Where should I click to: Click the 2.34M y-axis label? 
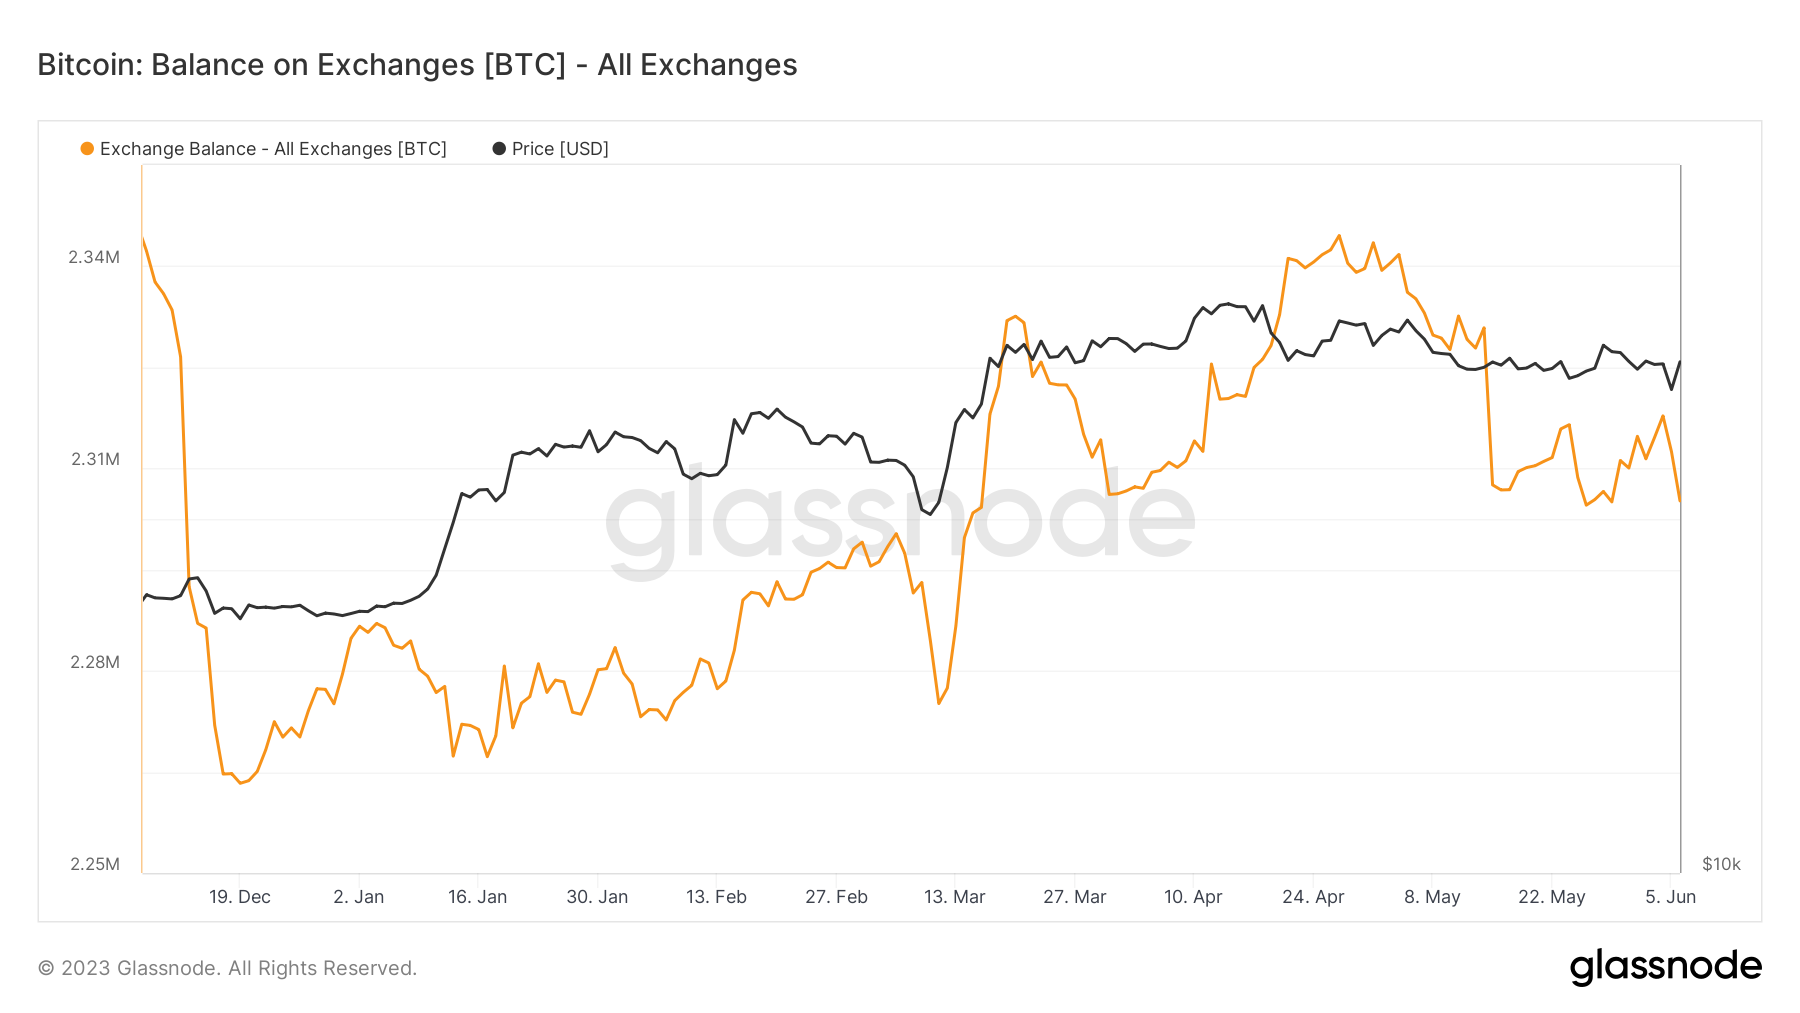pyautogui.click(x=94, y=257)
